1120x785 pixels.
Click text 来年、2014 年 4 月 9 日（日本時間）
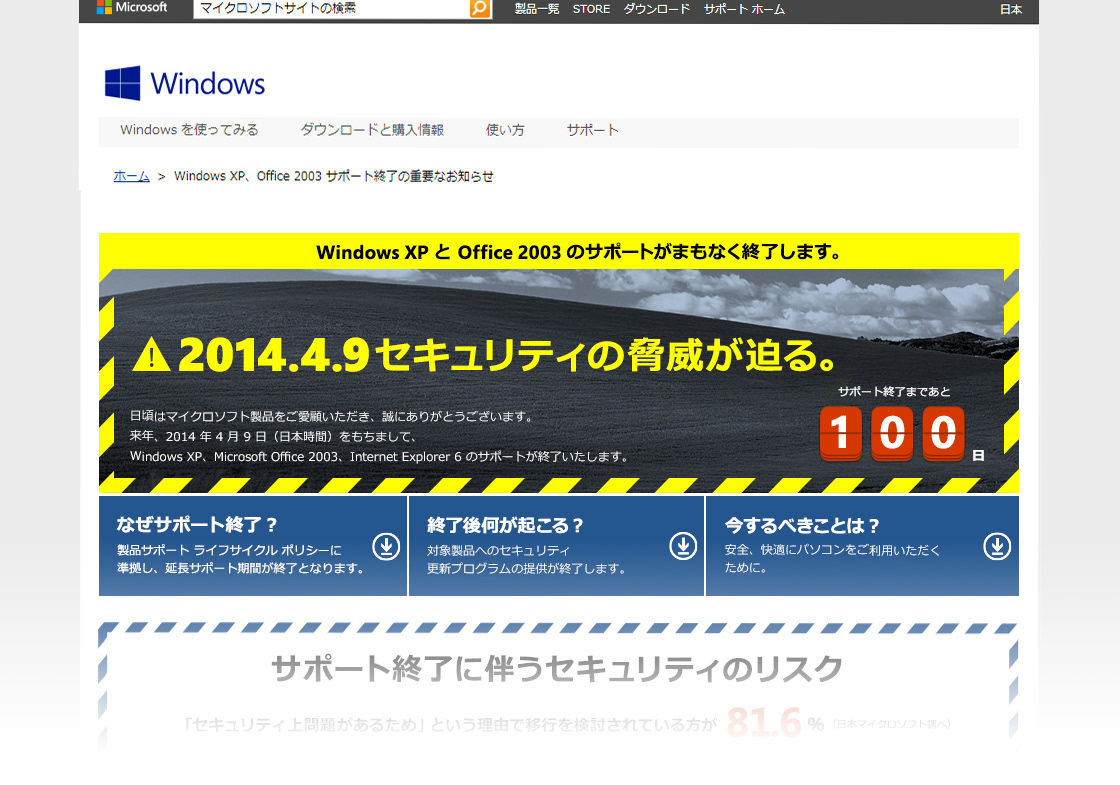click(273, 436)
